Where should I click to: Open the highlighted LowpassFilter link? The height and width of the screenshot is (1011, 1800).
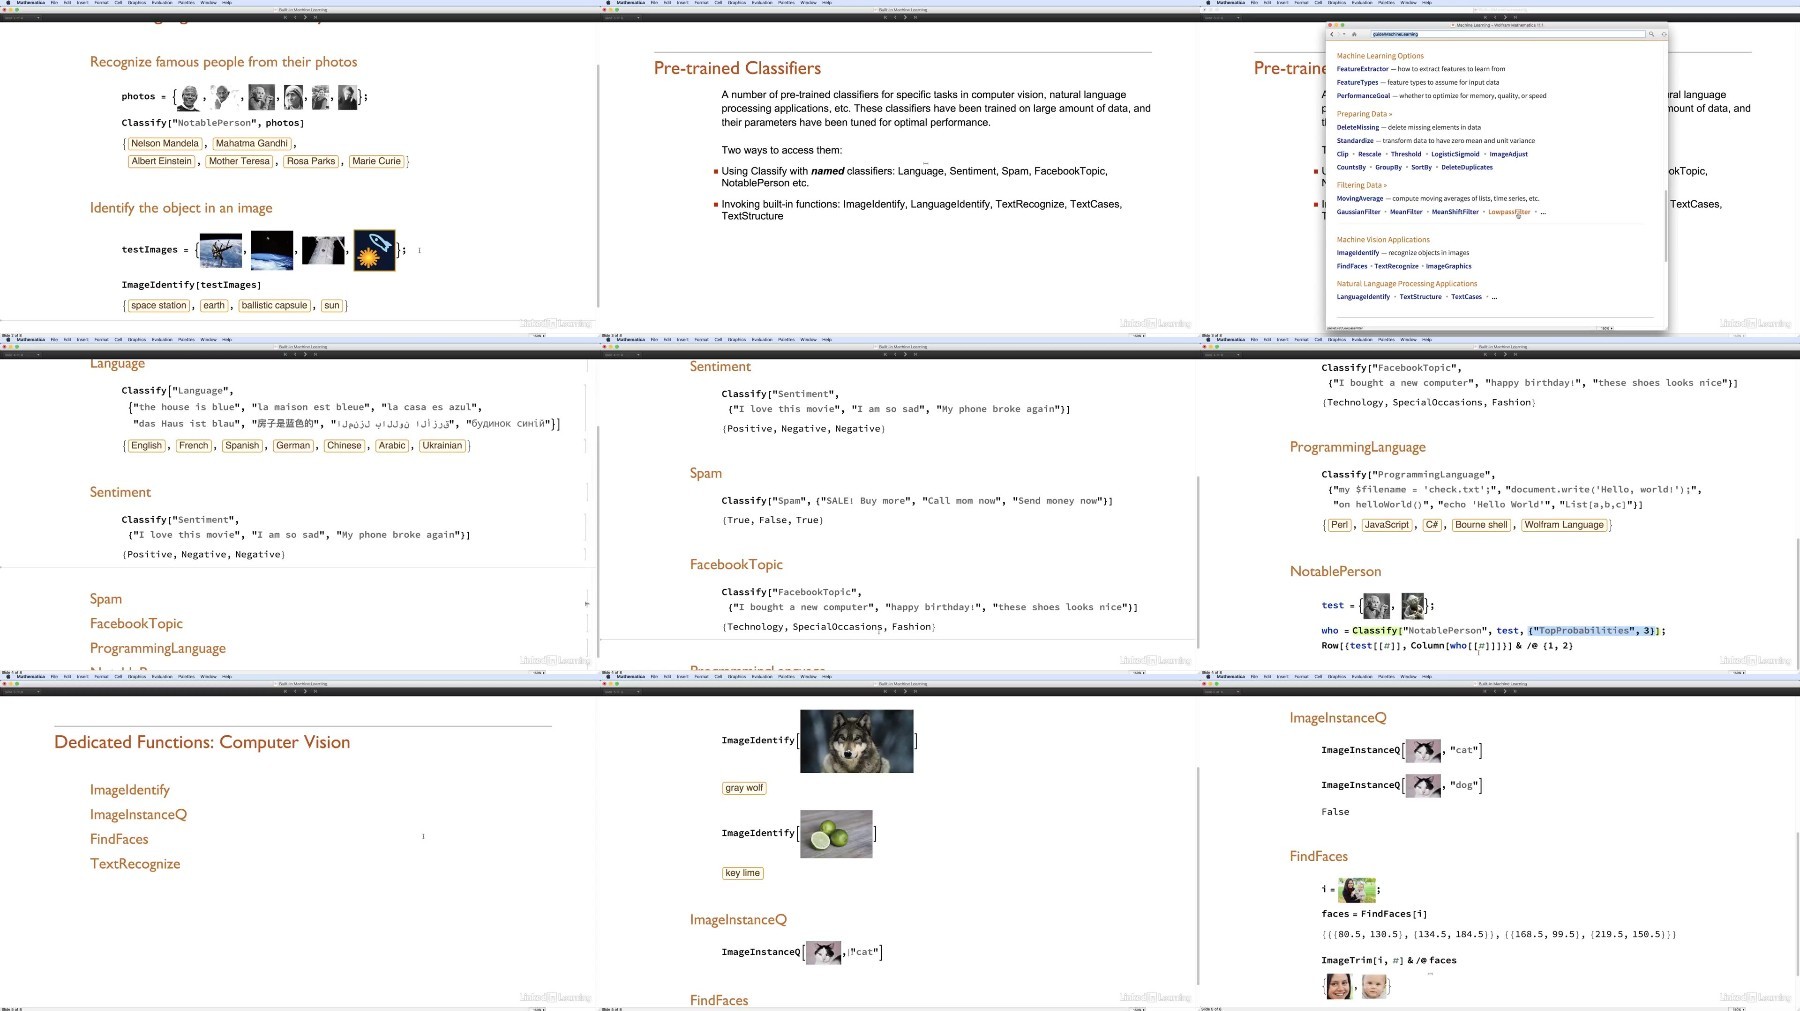pyautogui.click(x=1509, y=212)
